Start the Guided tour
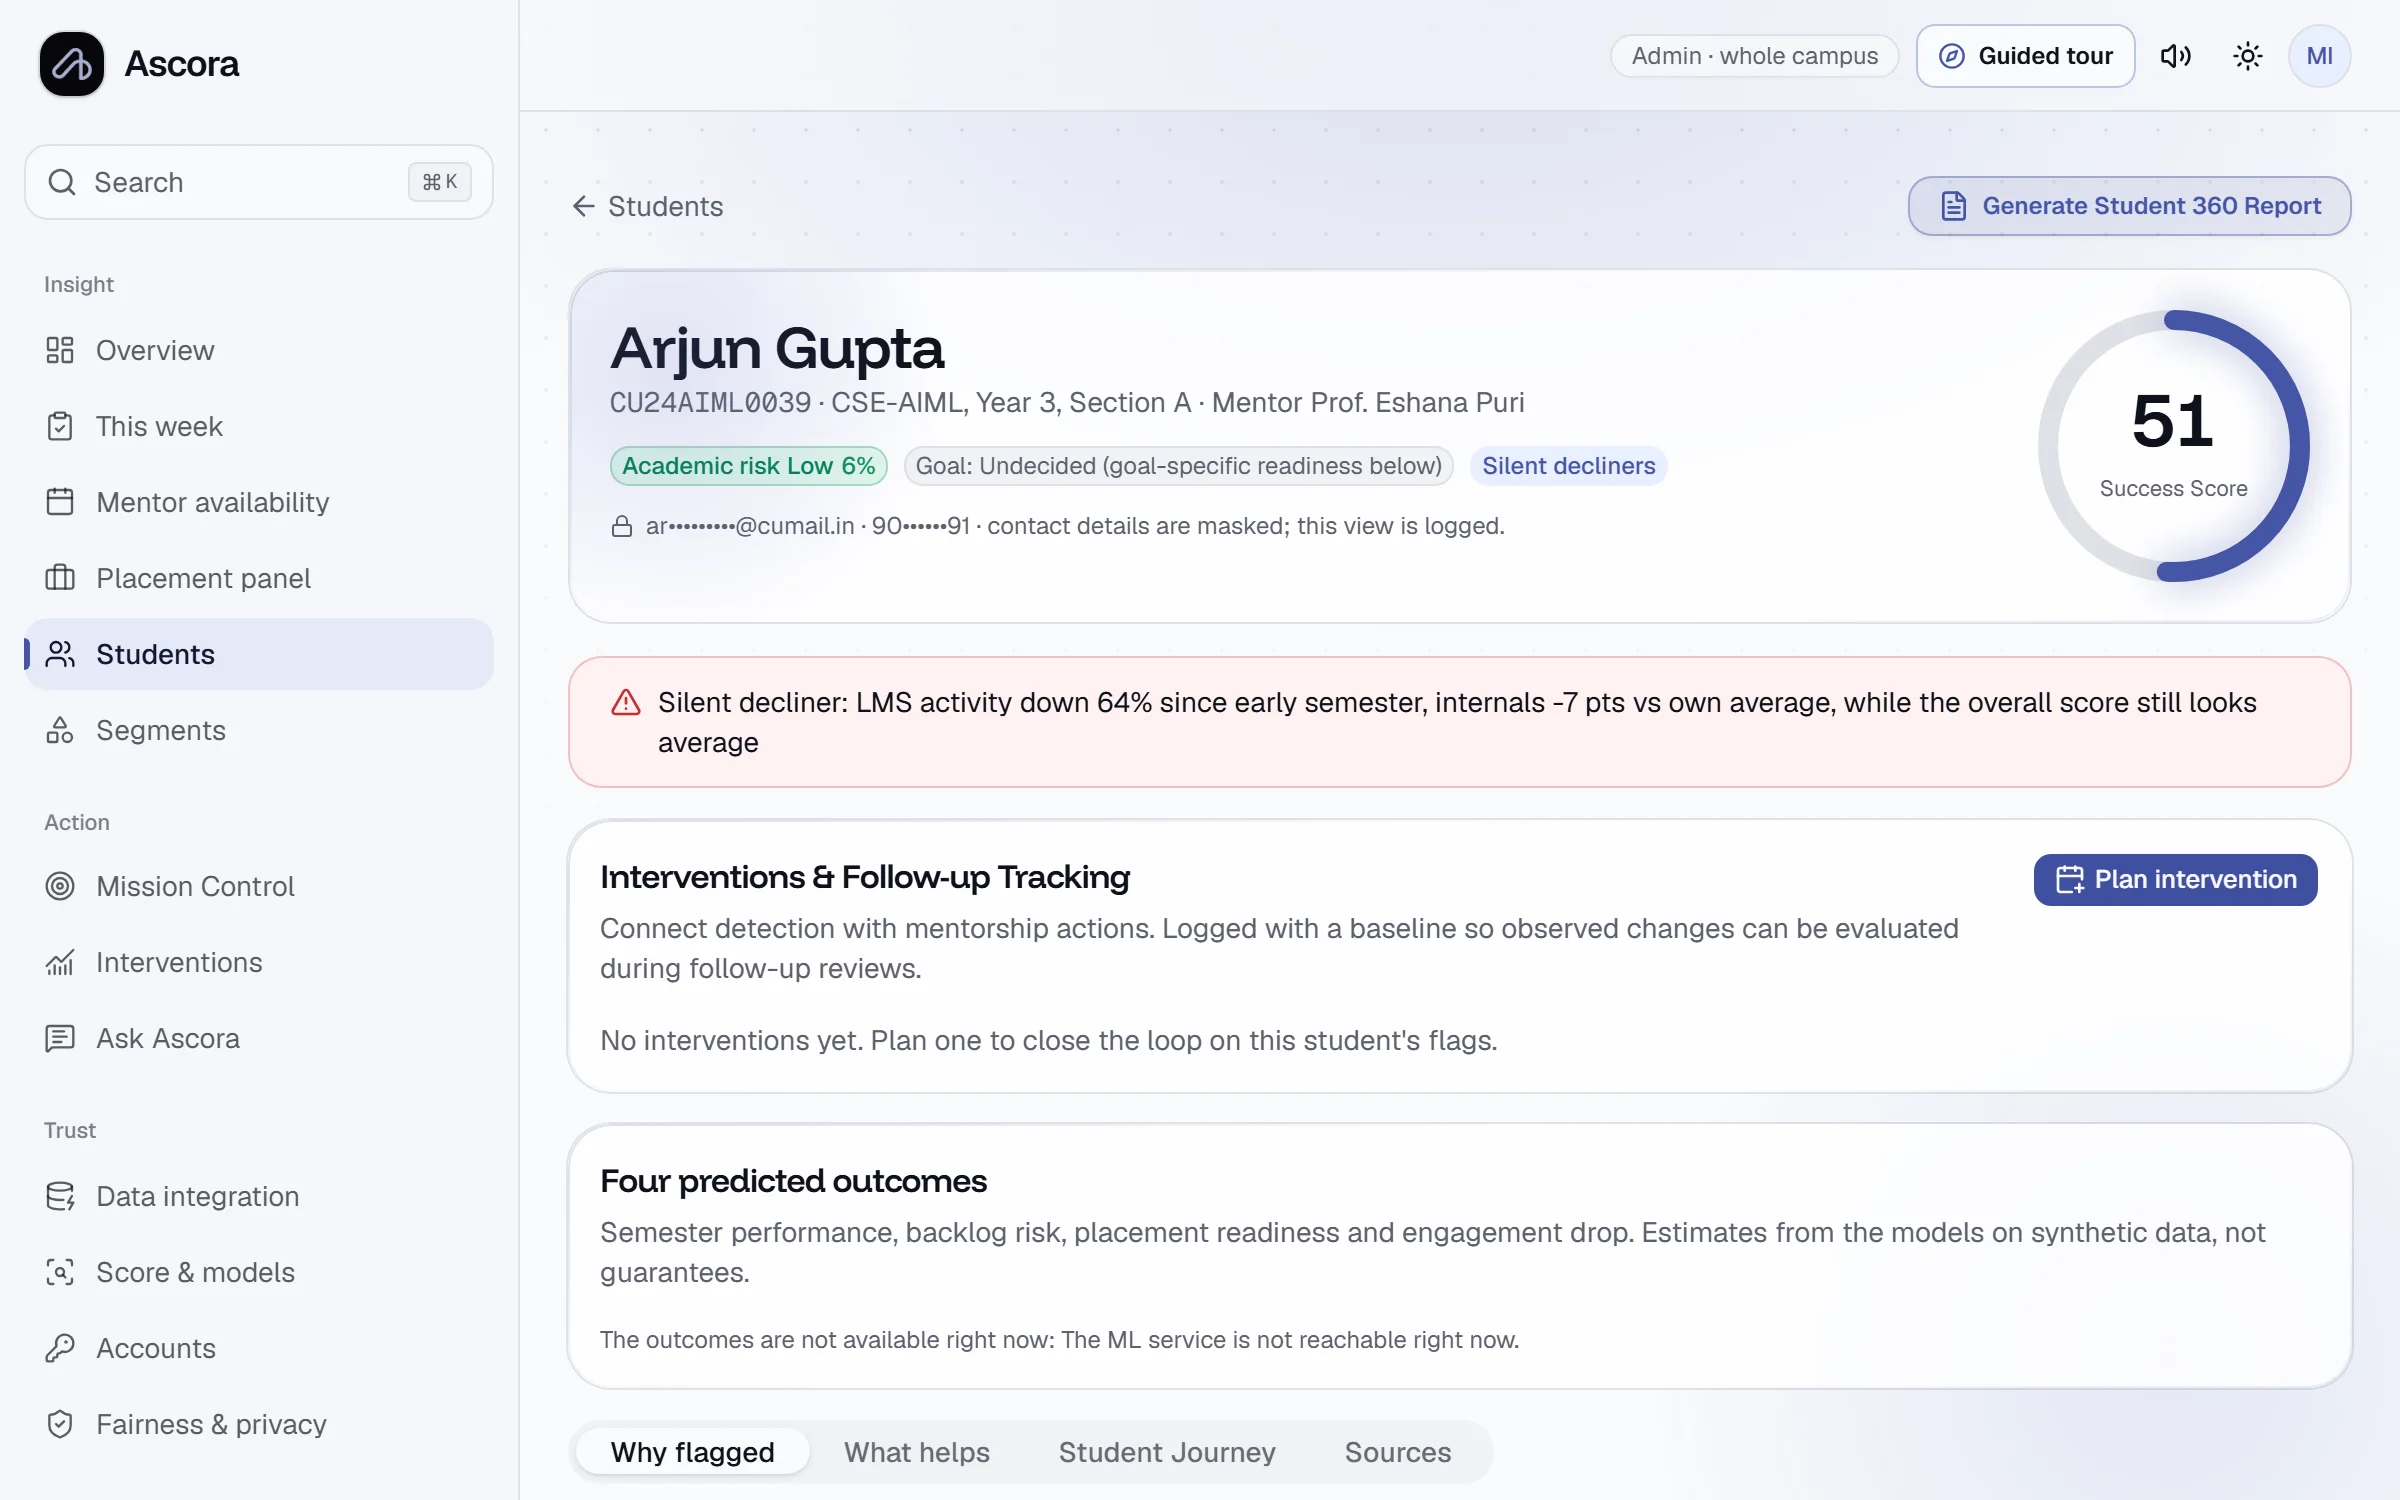The image size is (2400, 1500). (x=2025, y=56)
